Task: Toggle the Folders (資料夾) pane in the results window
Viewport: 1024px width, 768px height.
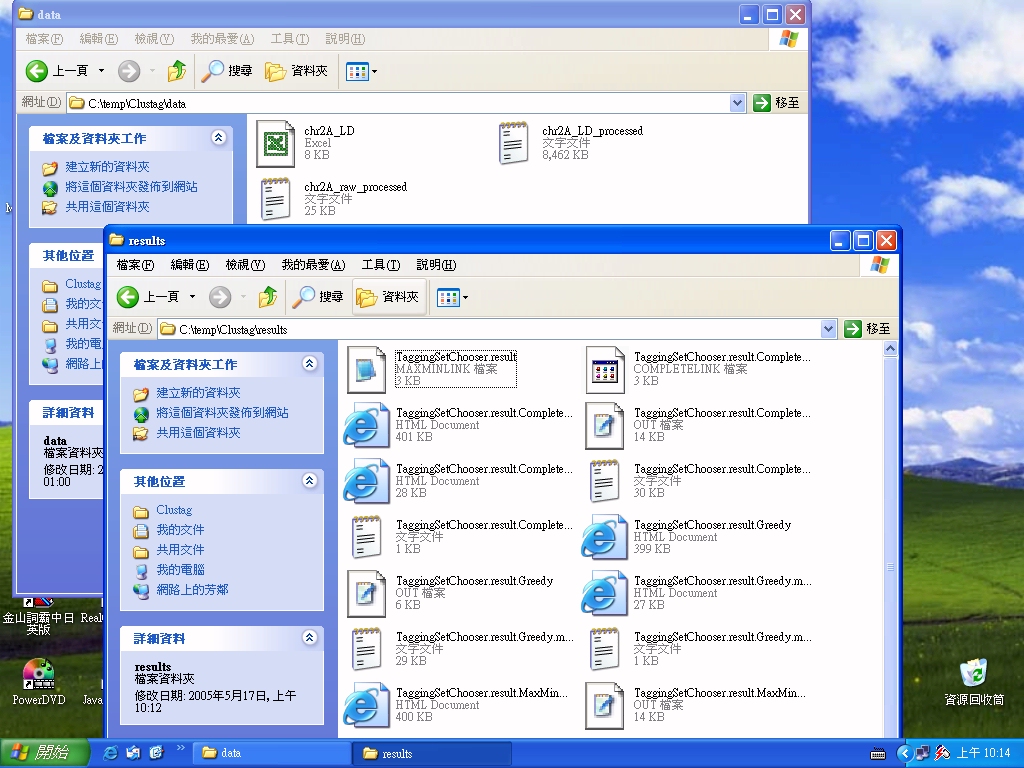Action: 388,297
